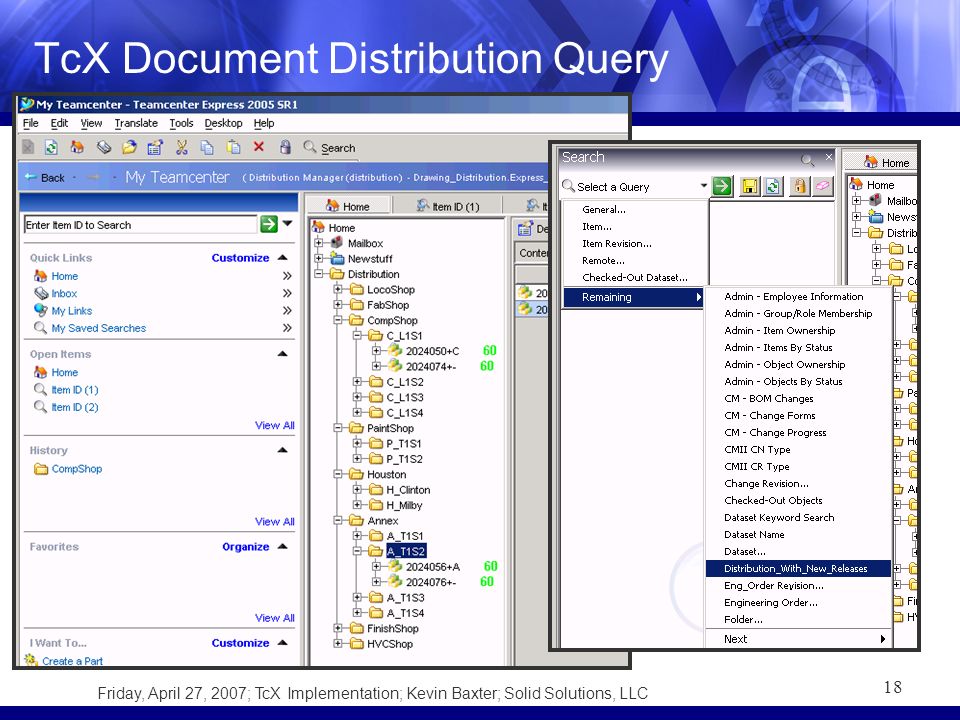Collapse the Distribution folder in tree

(318, 274)
